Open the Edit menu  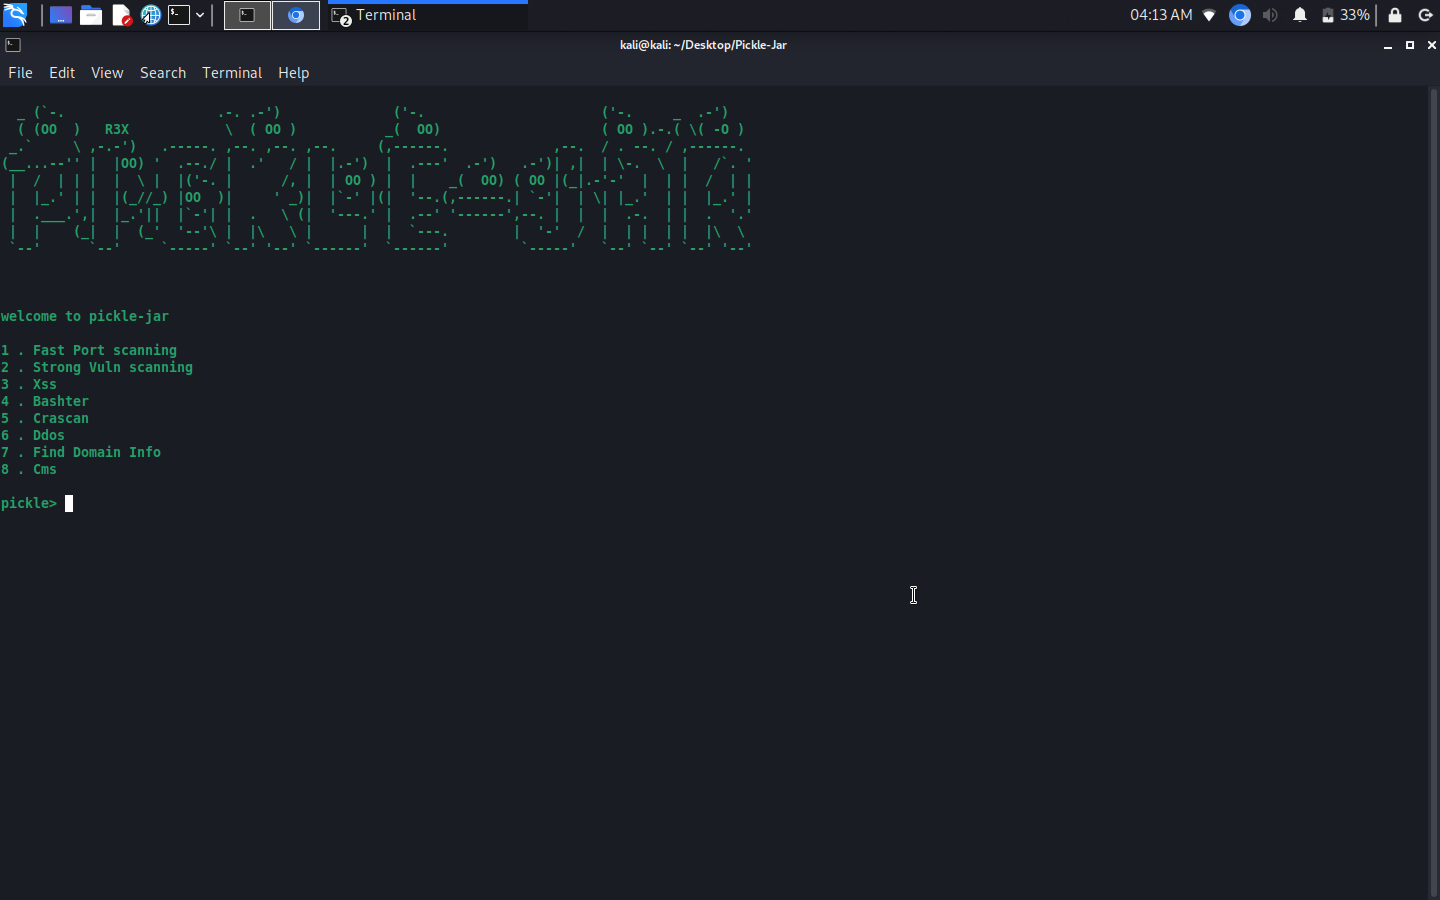[62, 73]
